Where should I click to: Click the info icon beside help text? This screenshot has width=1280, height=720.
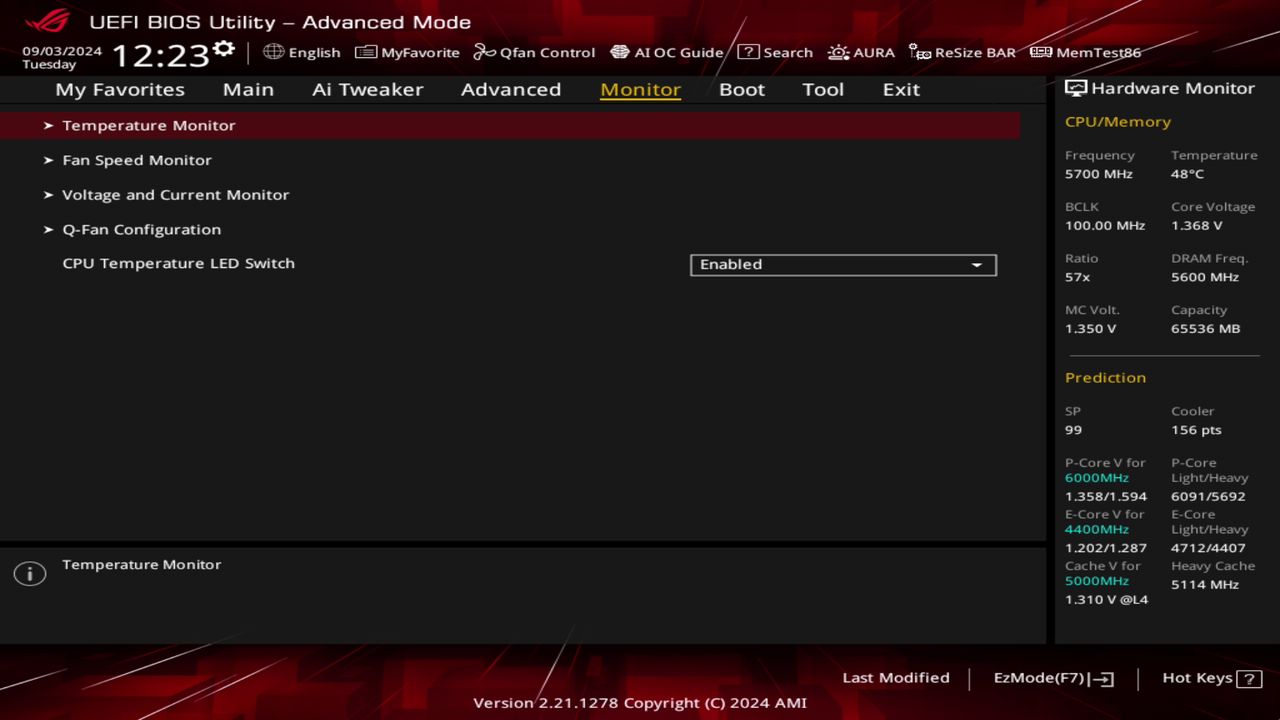30,574
